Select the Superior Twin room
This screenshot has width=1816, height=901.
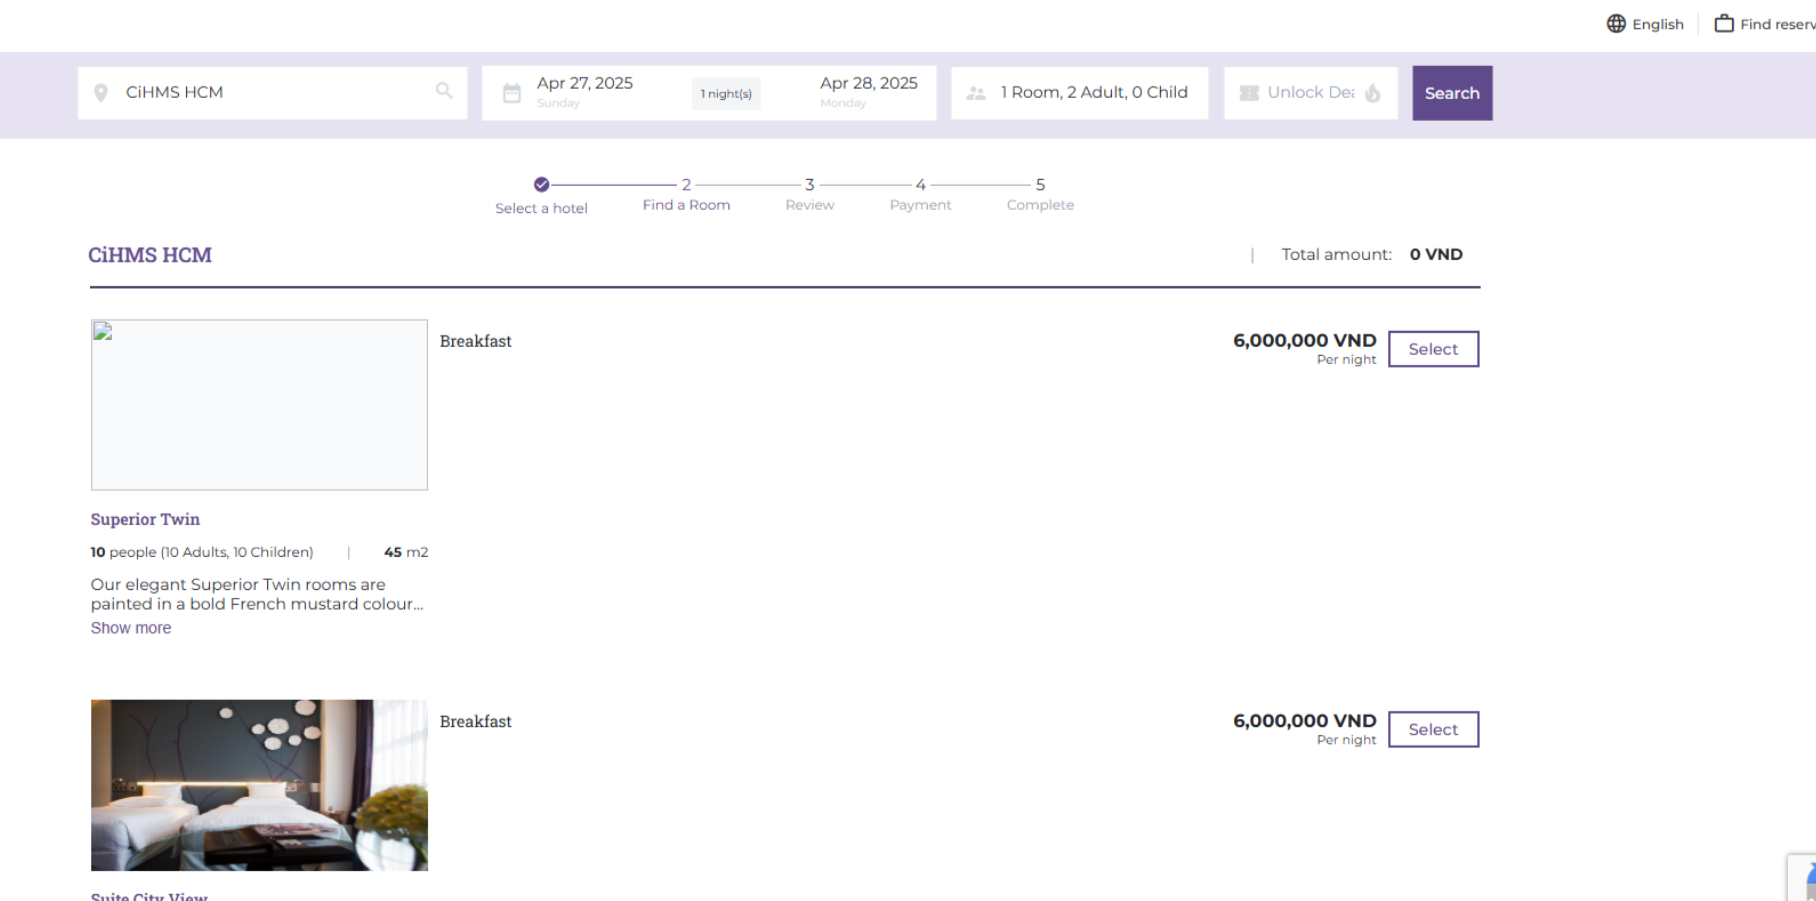click(x=1433, y=349)
